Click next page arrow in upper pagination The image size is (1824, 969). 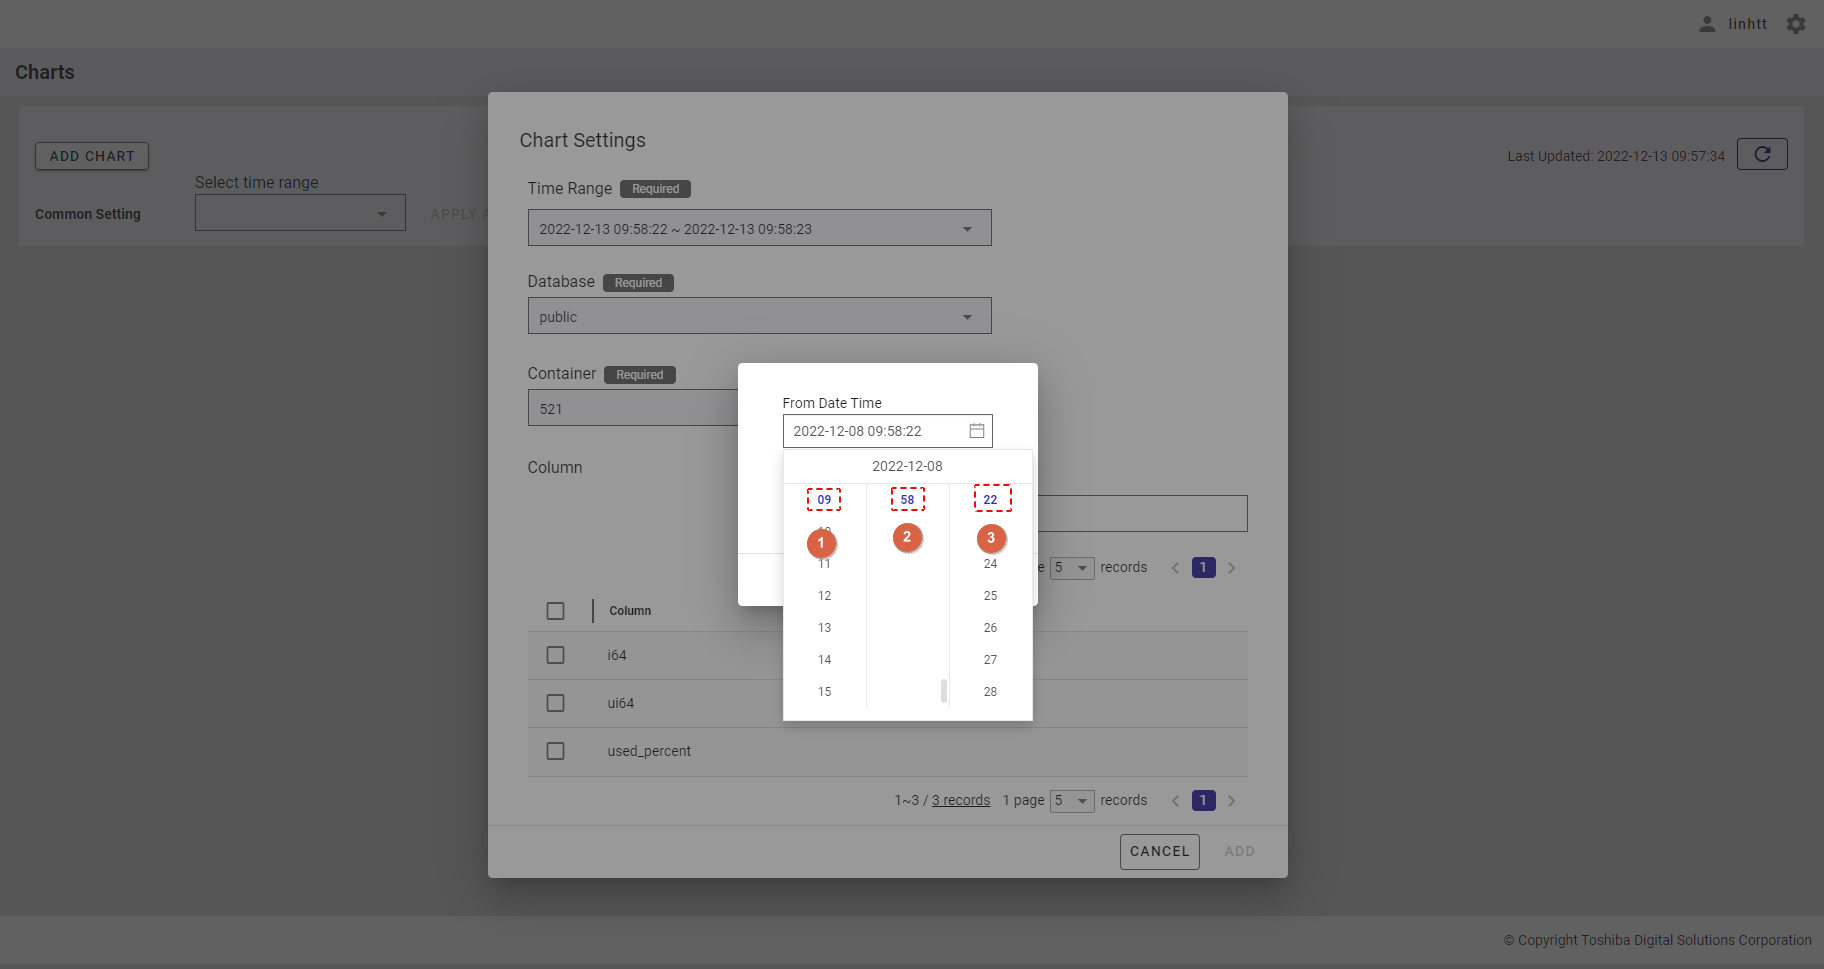(x=1231, y=568)
